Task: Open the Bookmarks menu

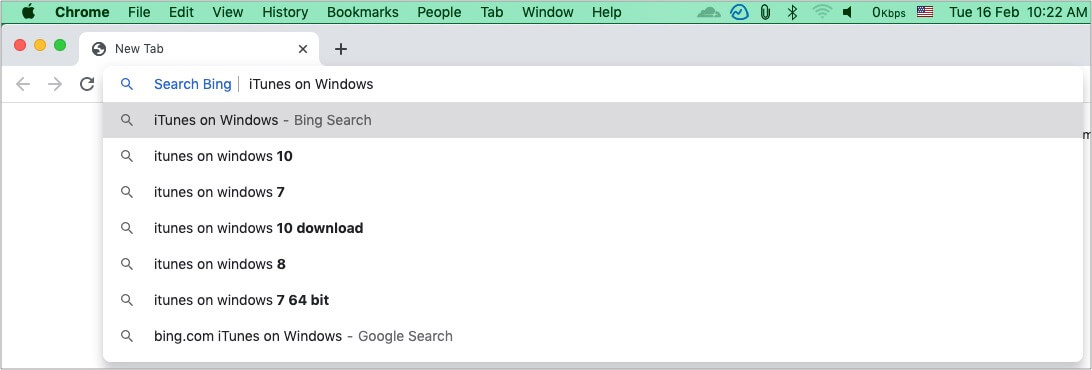Action: [363, 12]
